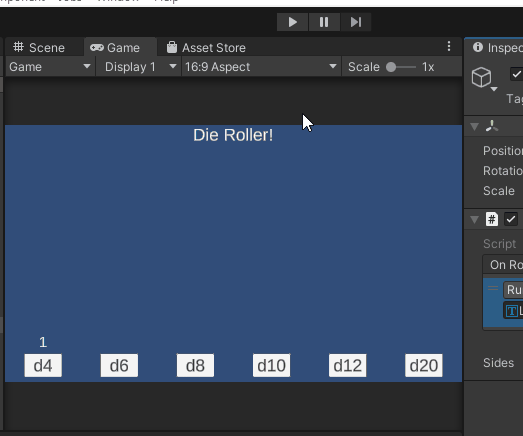Roll the d8 die button
Image resolution: width=523 pixels, height=436 pixels.
tap(195, 366)
